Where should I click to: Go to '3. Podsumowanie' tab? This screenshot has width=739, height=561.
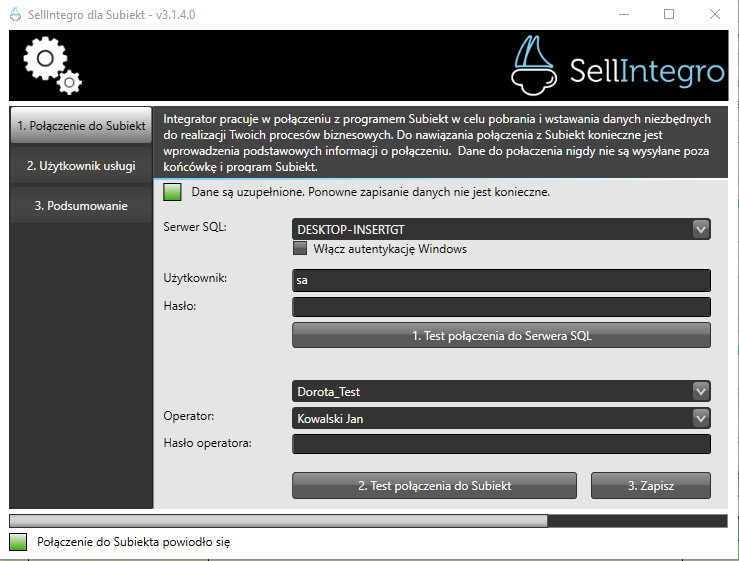[x=81, y=206]
